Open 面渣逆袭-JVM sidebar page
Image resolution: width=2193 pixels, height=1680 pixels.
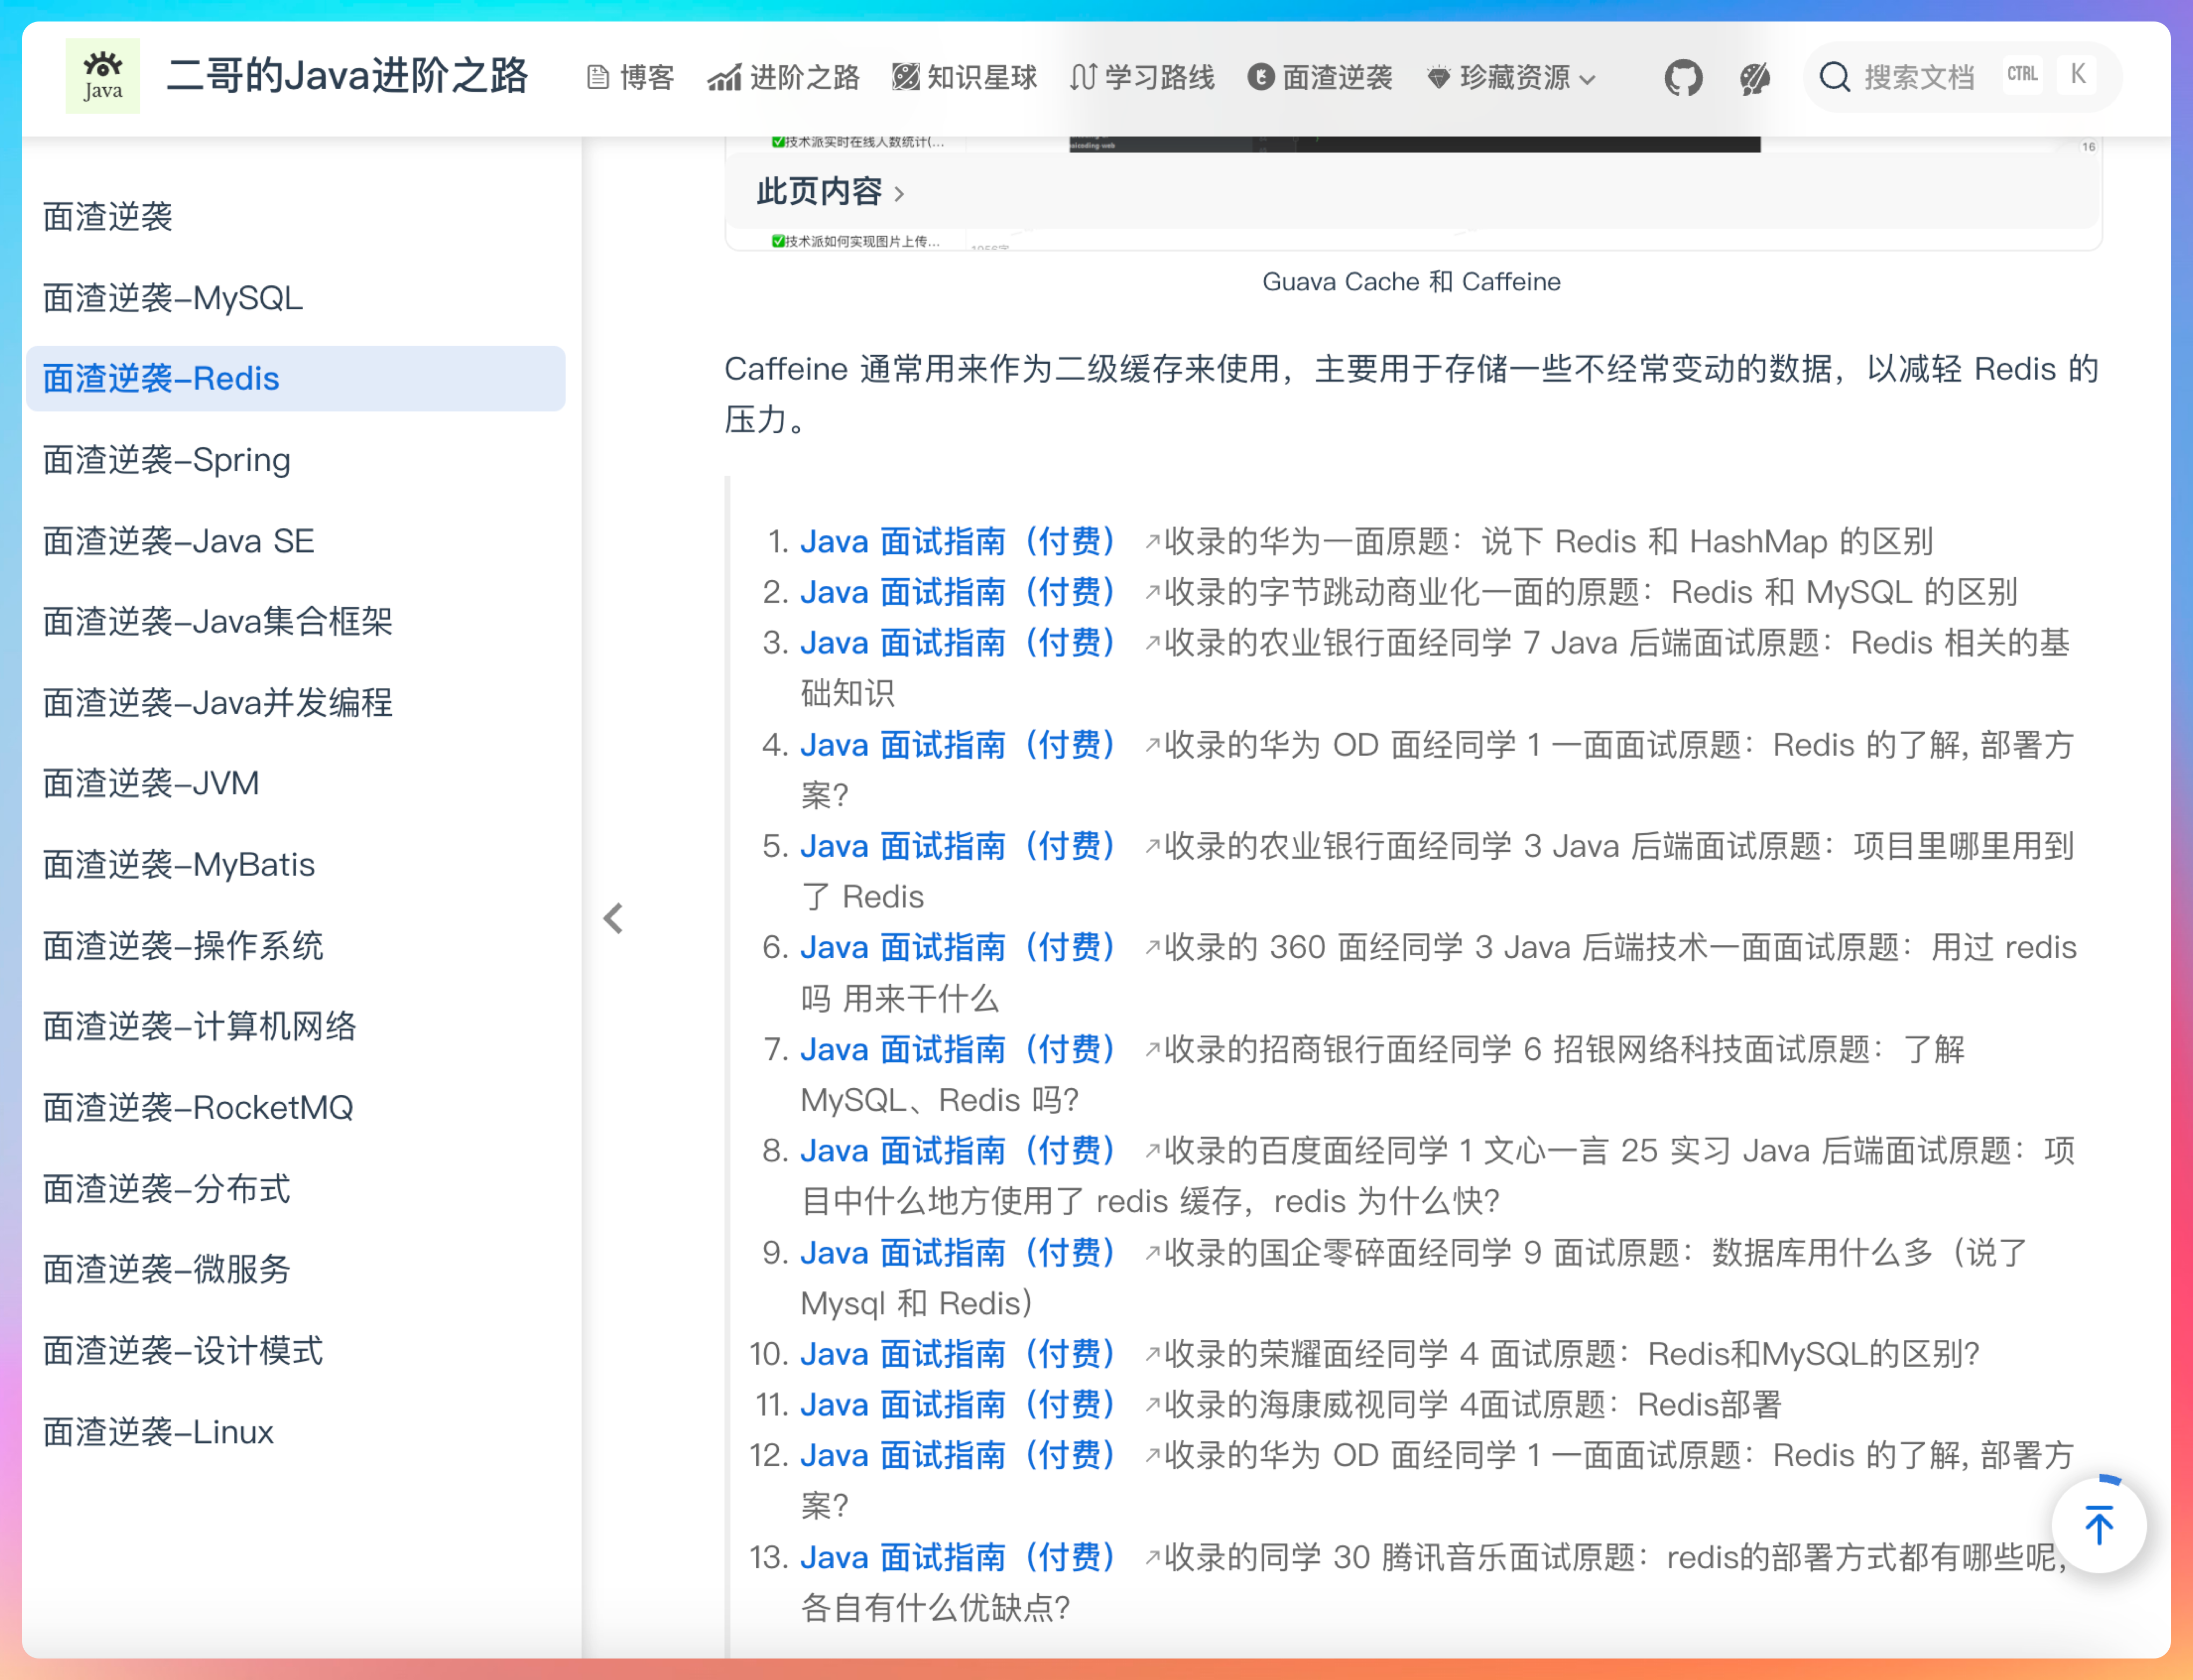tap(151, 783)
